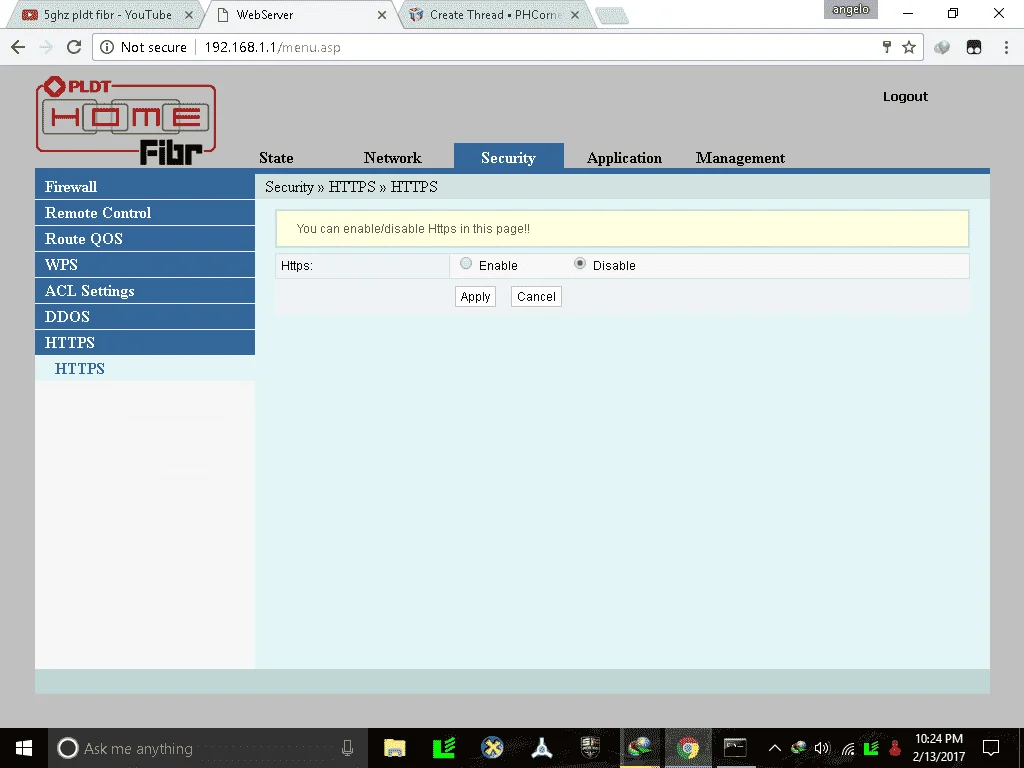Open the ACL Settings sidebar section
Screen dimensions: 1024x768
point(145,291)
